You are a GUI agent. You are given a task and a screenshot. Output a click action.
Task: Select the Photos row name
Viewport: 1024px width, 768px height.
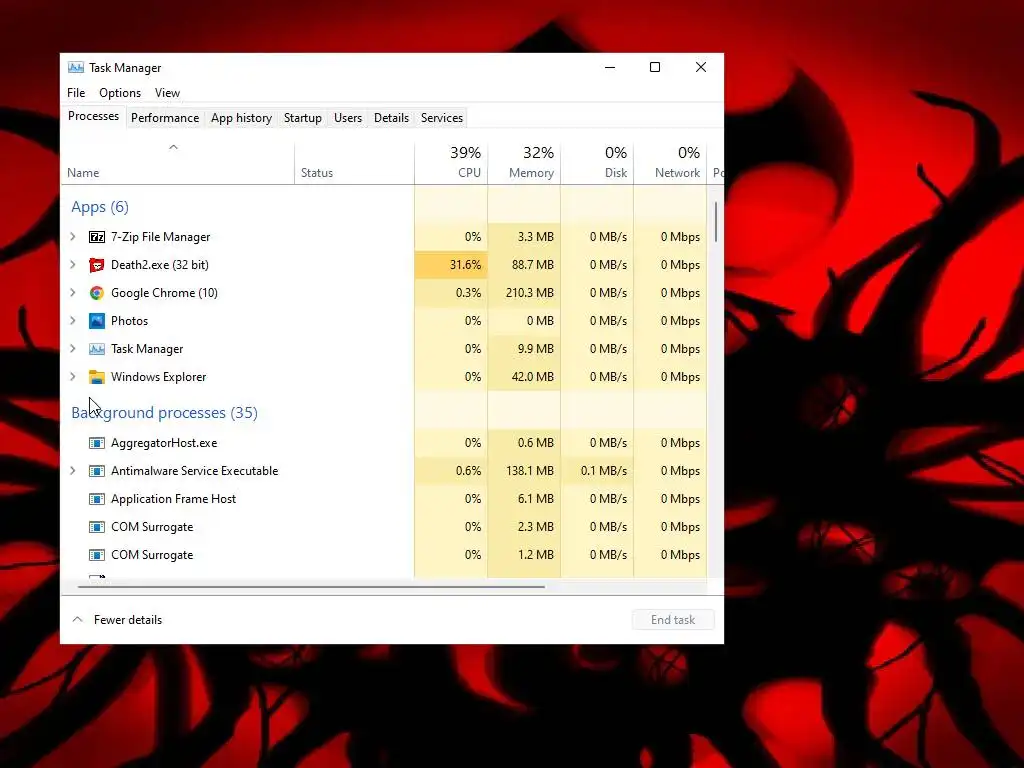(x=129, y=321)
